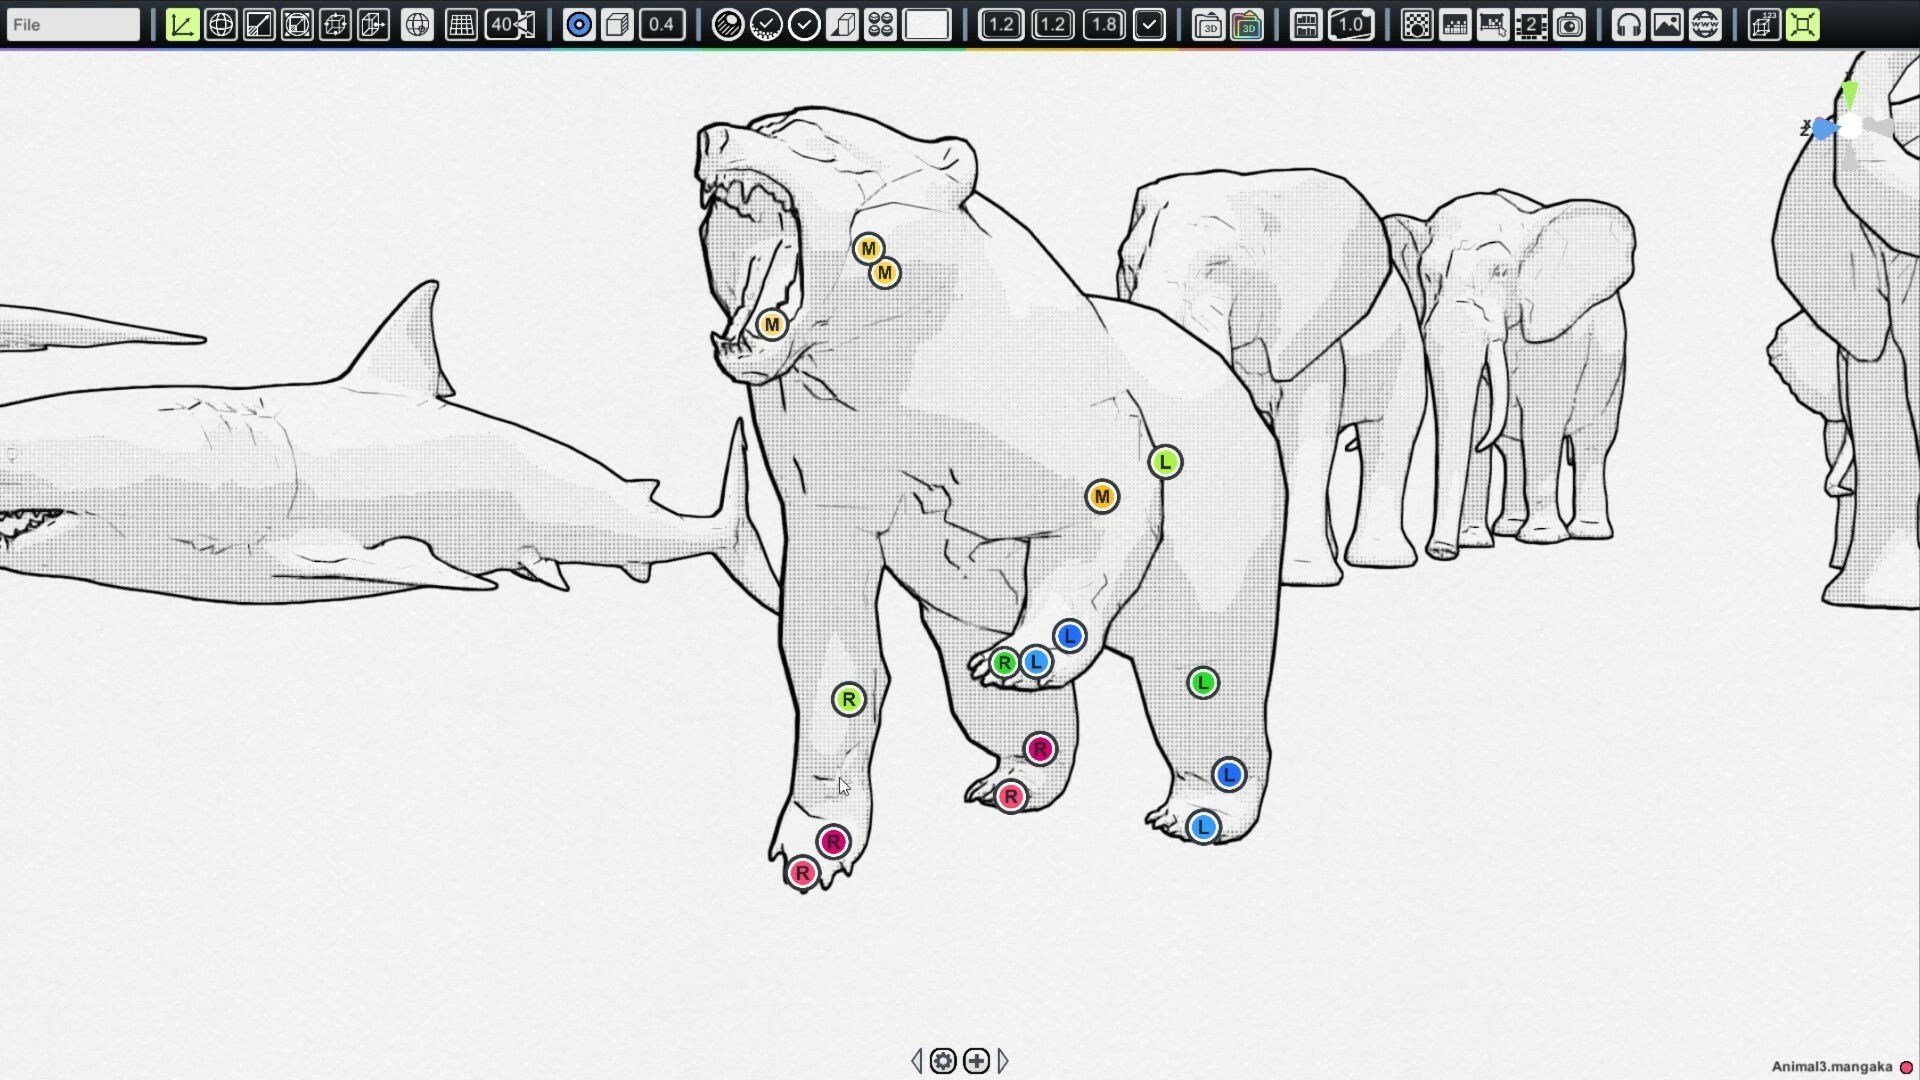Click the plus add button at bottom
This screenshot has height=1080, width=1920.
click(977, 1061)
